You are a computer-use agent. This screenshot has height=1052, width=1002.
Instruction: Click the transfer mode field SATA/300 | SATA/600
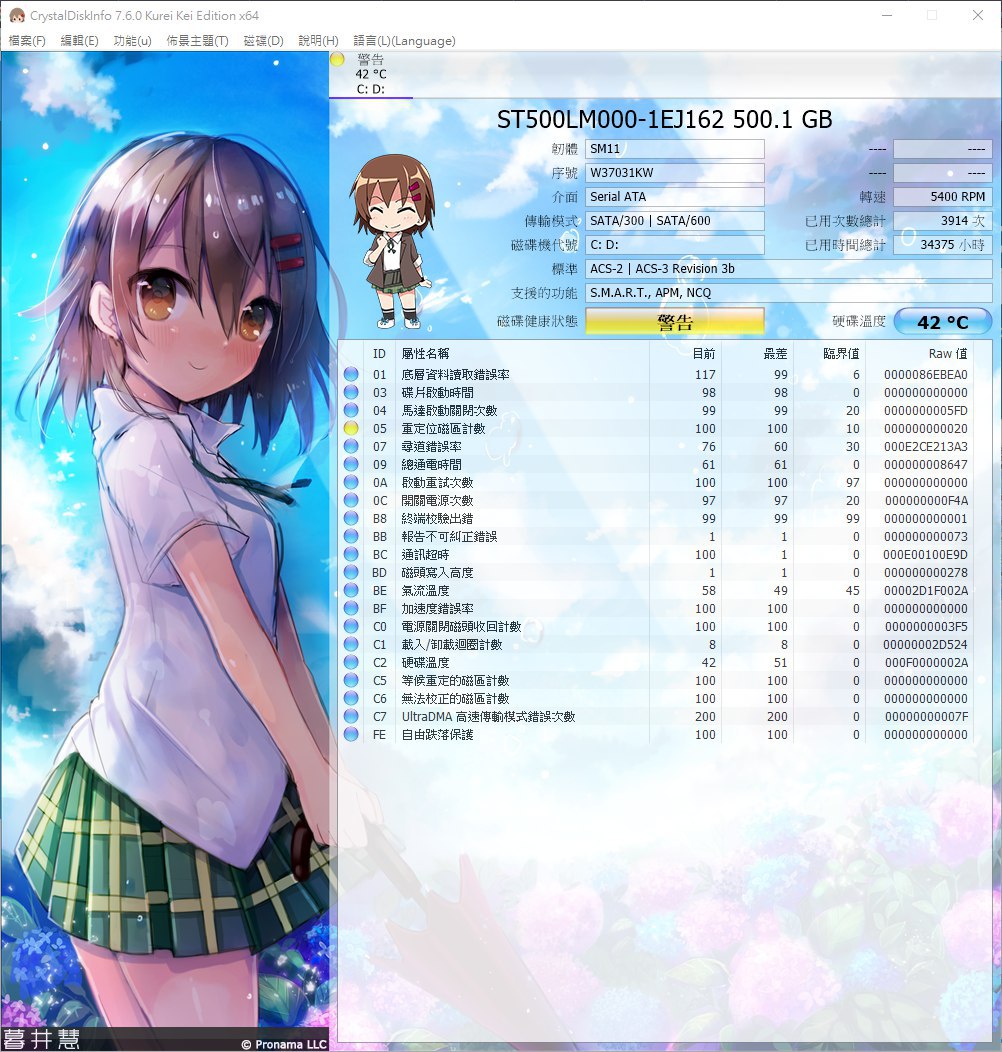pos(674,221)
